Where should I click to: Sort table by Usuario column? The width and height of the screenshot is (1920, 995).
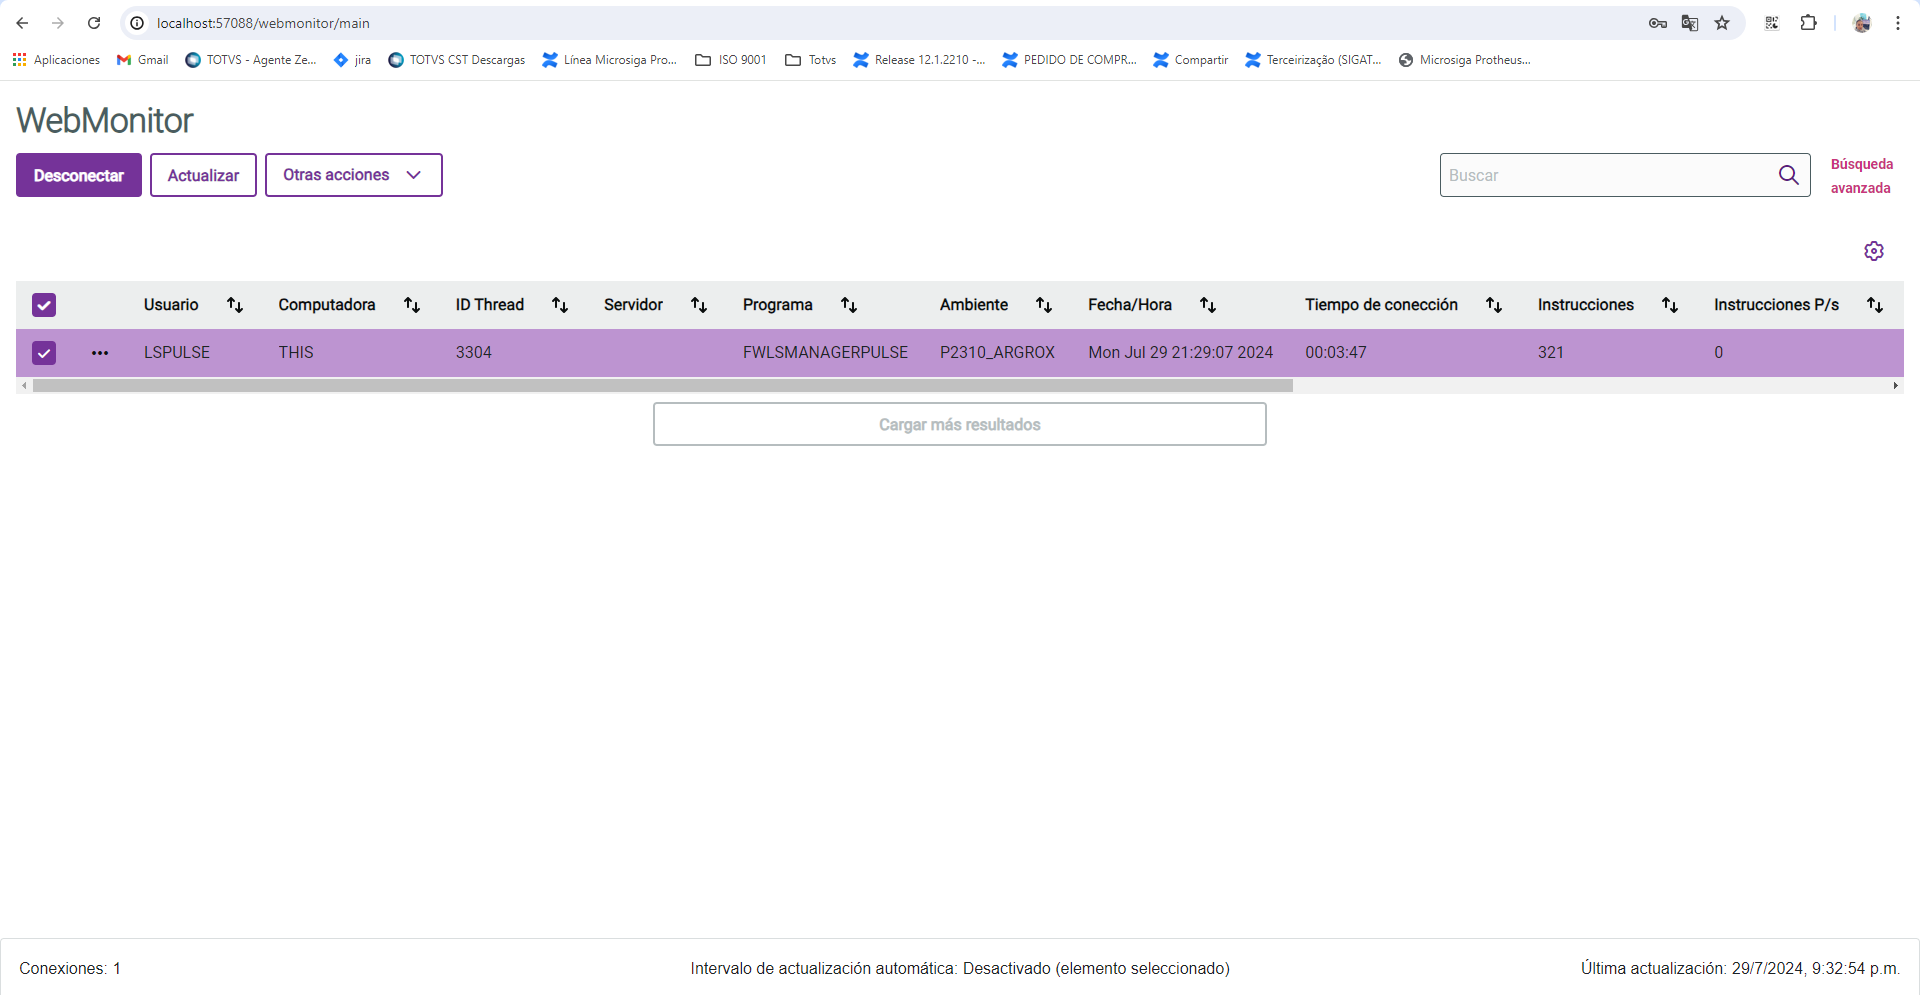point(235,305)
